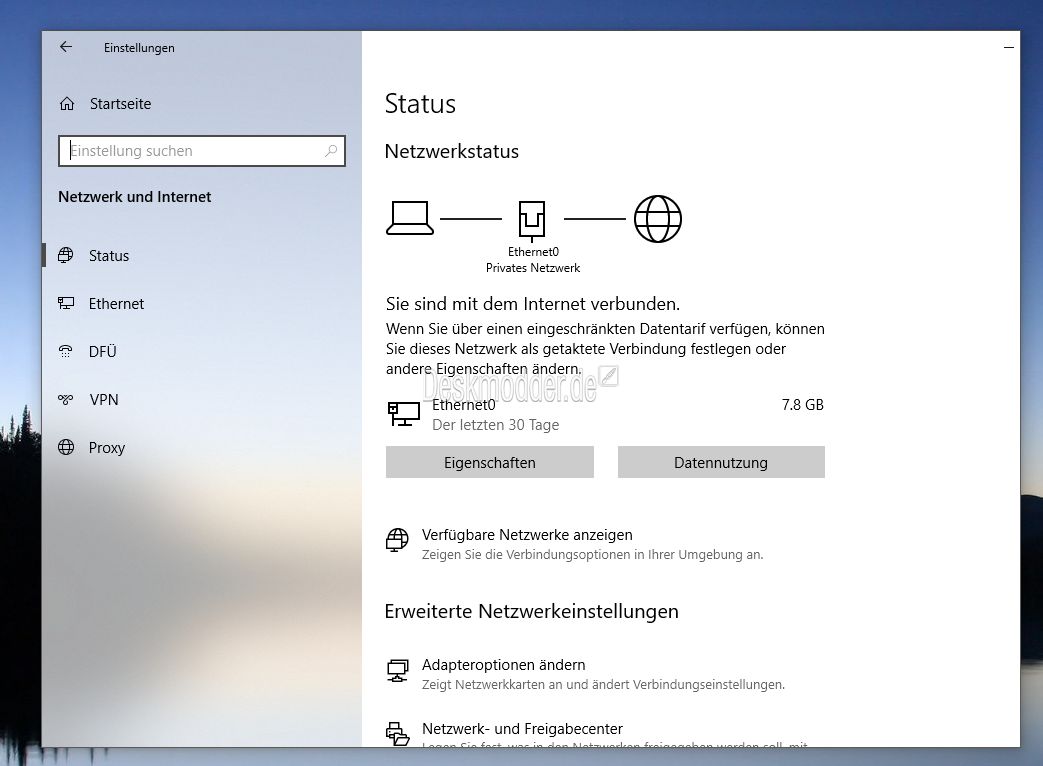Click the search magnifier icon
The width and height of the screenshot is (1043, 766).
click(x=331, y=151)
